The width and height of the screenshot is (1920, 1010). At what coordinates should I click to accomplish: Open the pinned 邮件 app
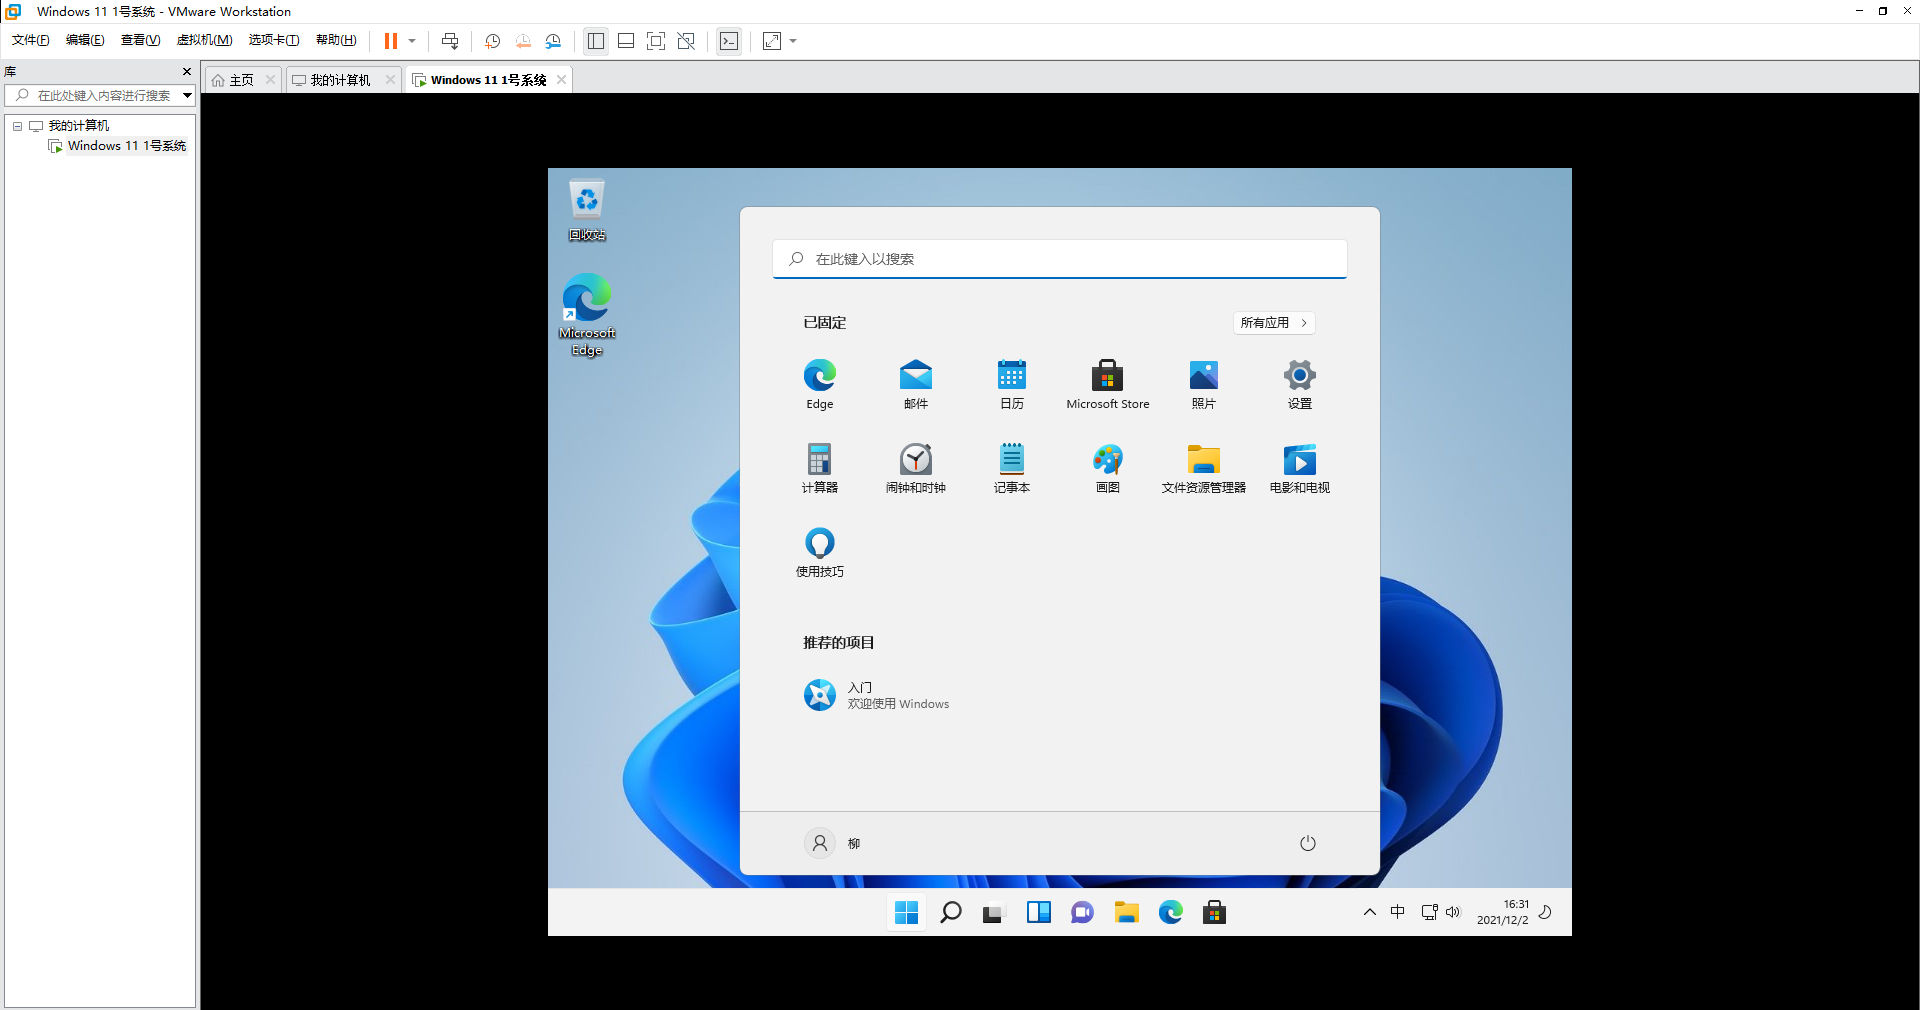[x=916, y=384]
